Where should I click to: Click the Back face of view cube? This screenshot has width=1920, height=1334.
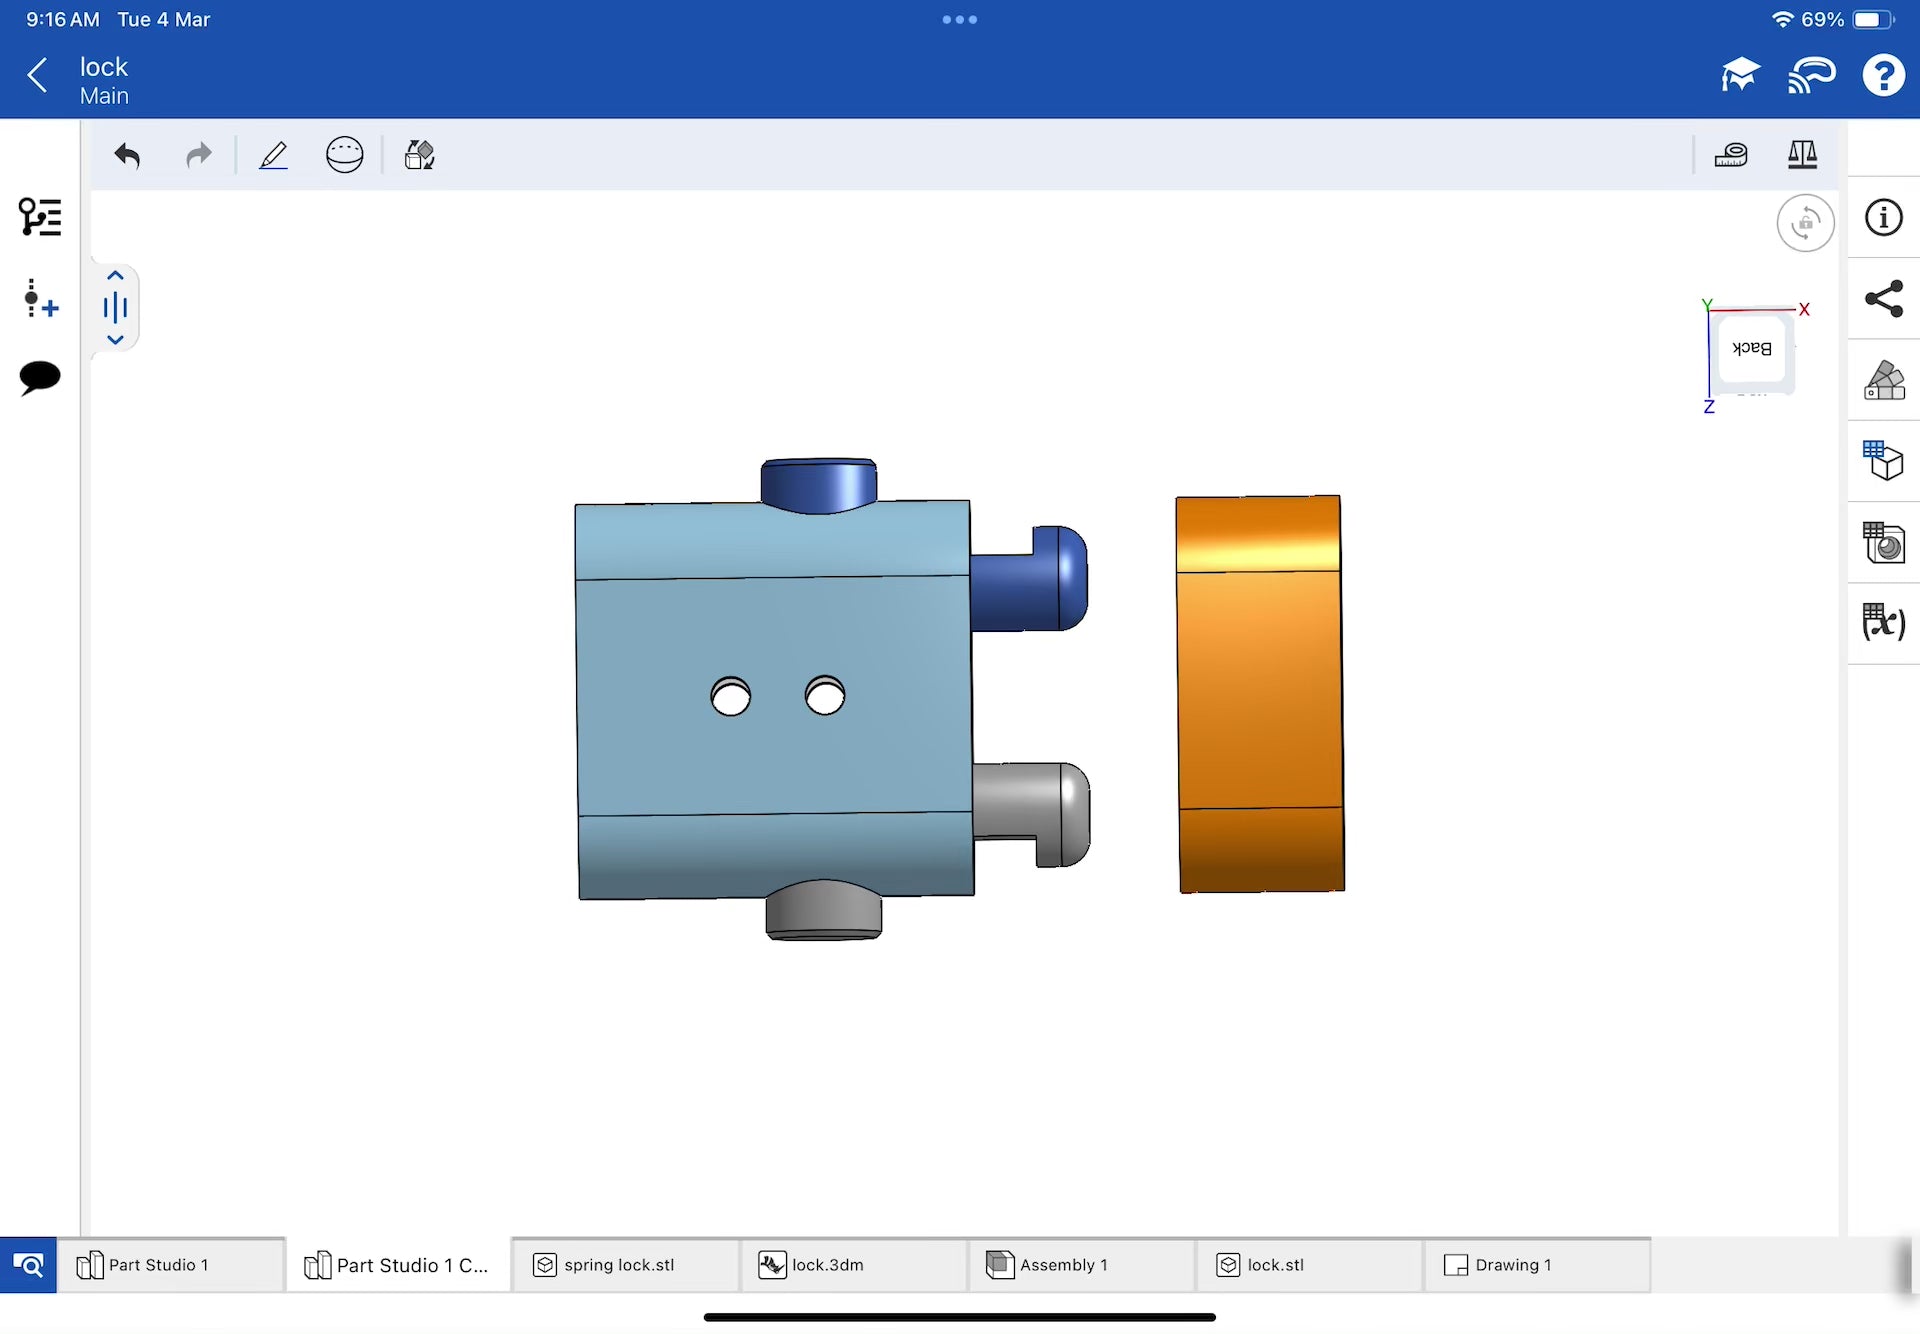coord(1751,349)
